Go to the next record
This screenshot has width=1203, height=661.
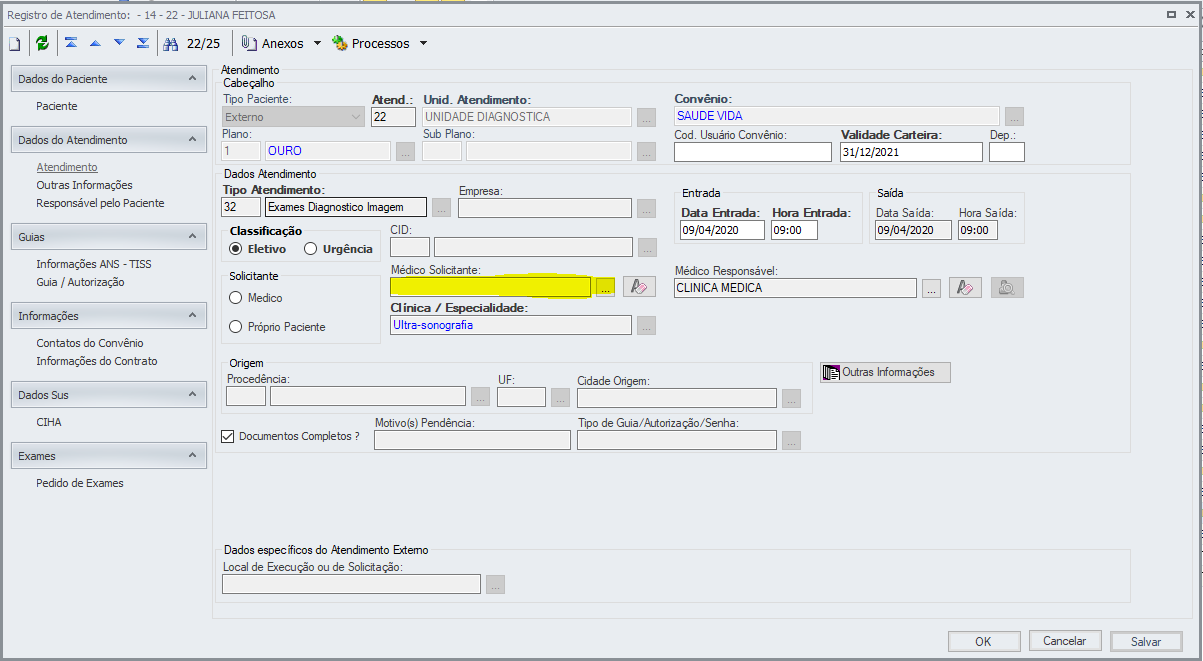pos(119,43)
